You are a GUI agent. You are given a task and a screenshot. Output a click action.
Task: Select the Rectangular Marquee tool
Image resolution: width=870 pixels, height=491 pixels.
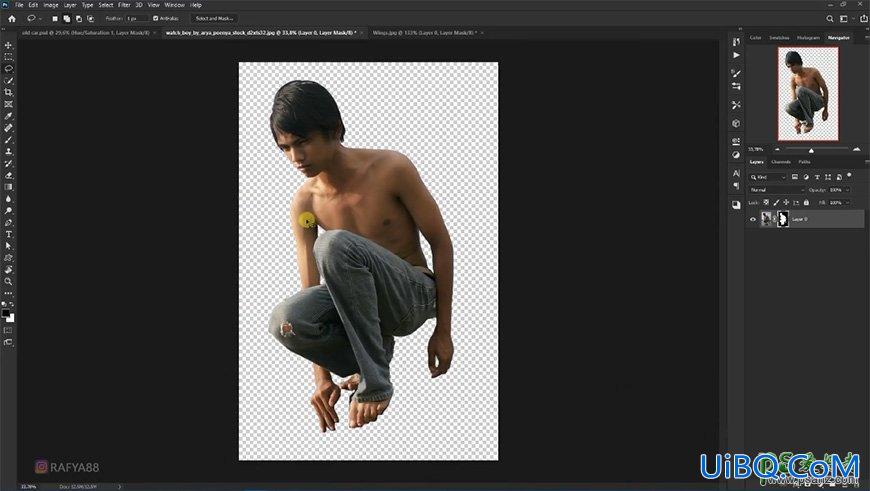(8, 57)
